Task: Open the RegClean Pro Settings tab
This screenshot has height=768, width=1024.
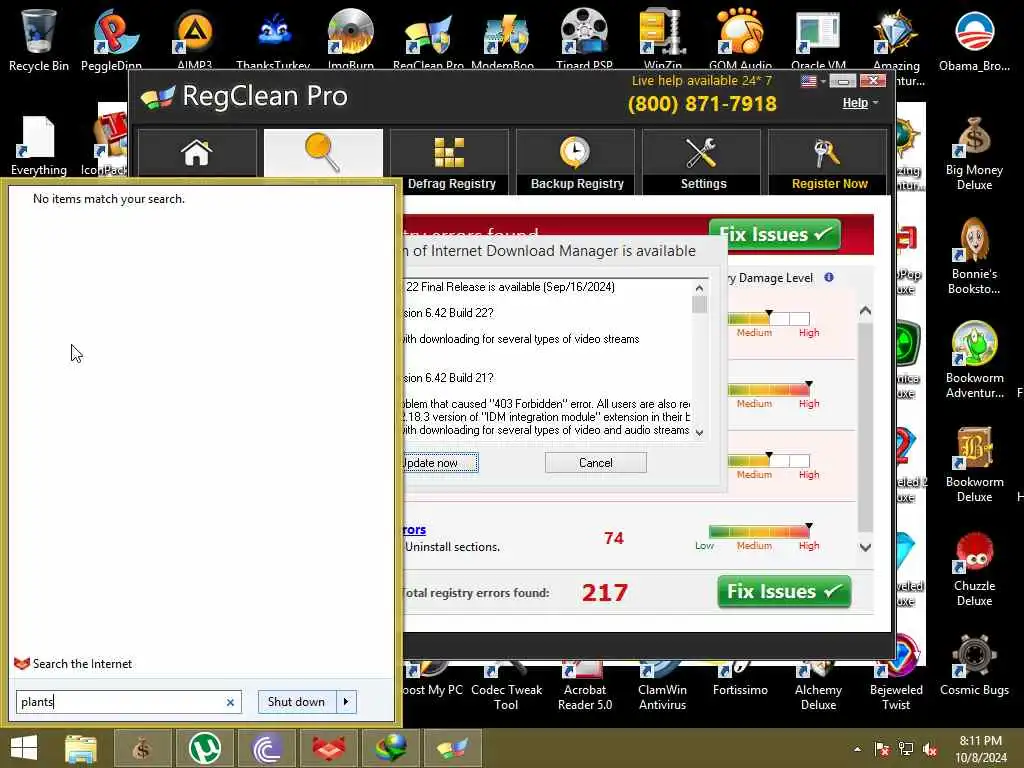Action: point(701,161)
